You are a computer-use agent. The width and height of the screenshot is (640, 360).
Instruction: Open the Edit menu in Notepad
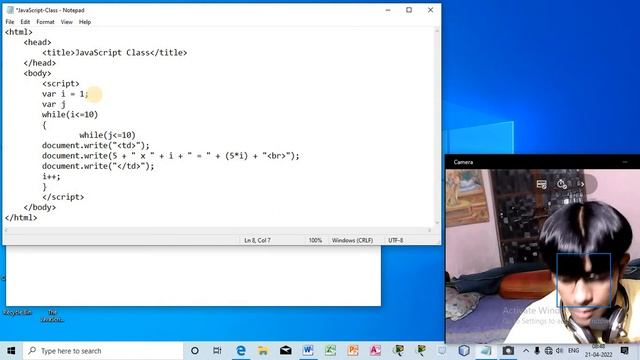tap(25, 22)
